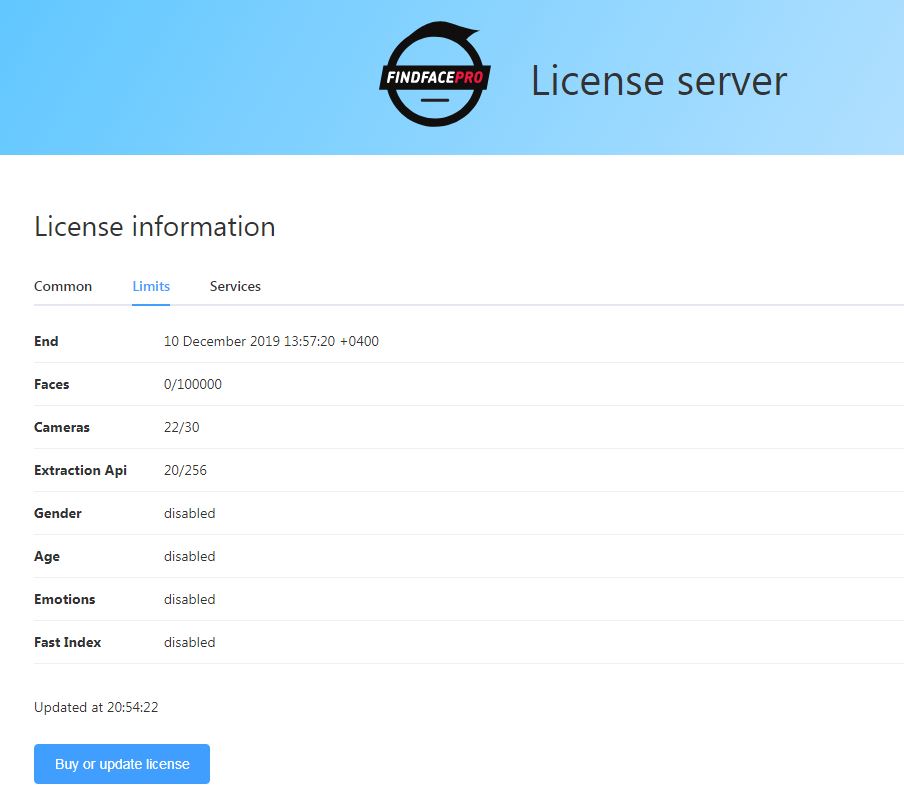904x803 pixels.
Task: Select the Fast Index disabled value
Action: click(190, 642)
